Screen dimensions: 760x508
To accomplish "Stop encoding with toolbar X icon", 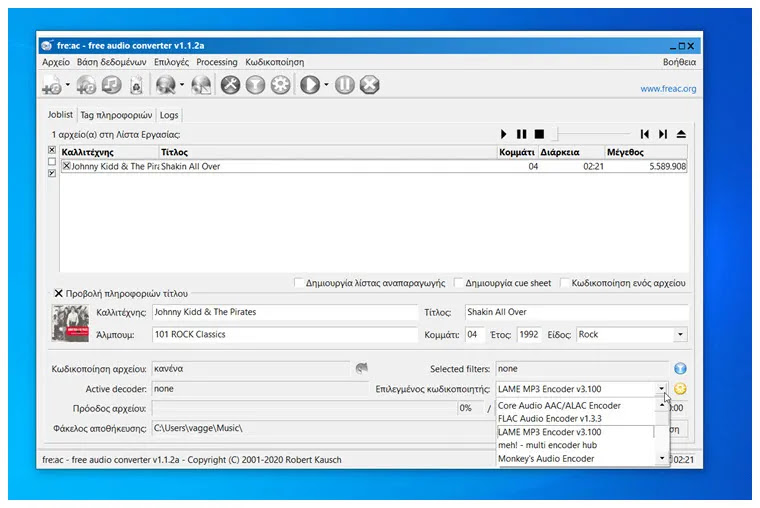I will (x=369, y=85).
